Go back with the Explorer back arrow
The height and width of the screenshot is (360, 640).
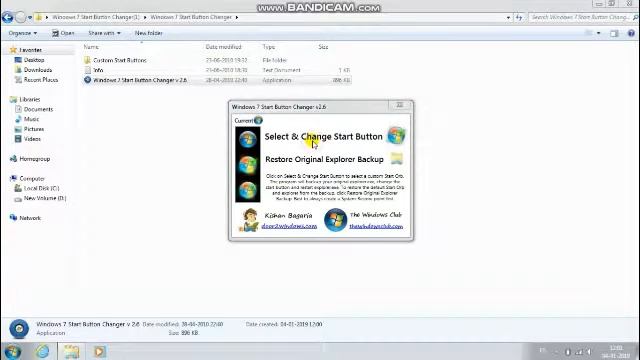pyautogui.click(x=7, y=17)
